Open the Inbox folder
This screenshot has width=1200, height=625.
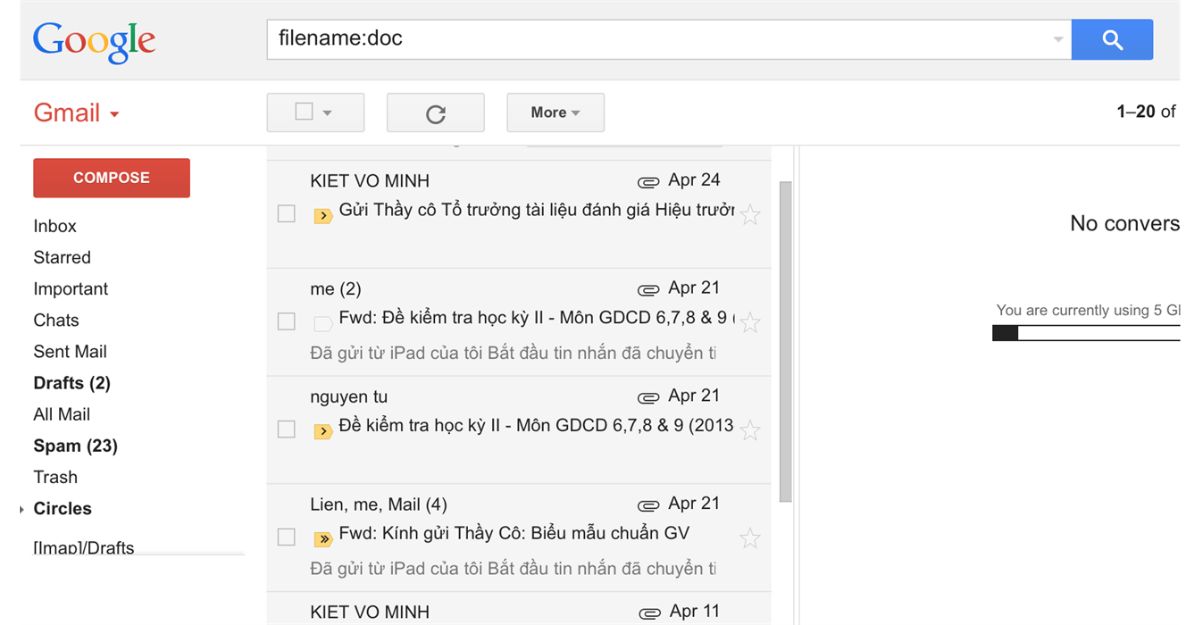tap(55, 226)
